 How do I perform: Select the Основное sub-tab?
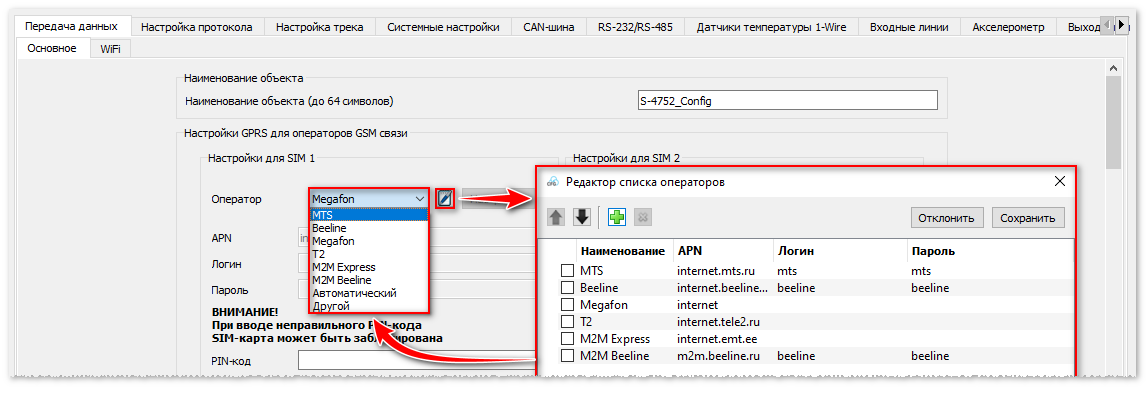[x=52, y=48]
